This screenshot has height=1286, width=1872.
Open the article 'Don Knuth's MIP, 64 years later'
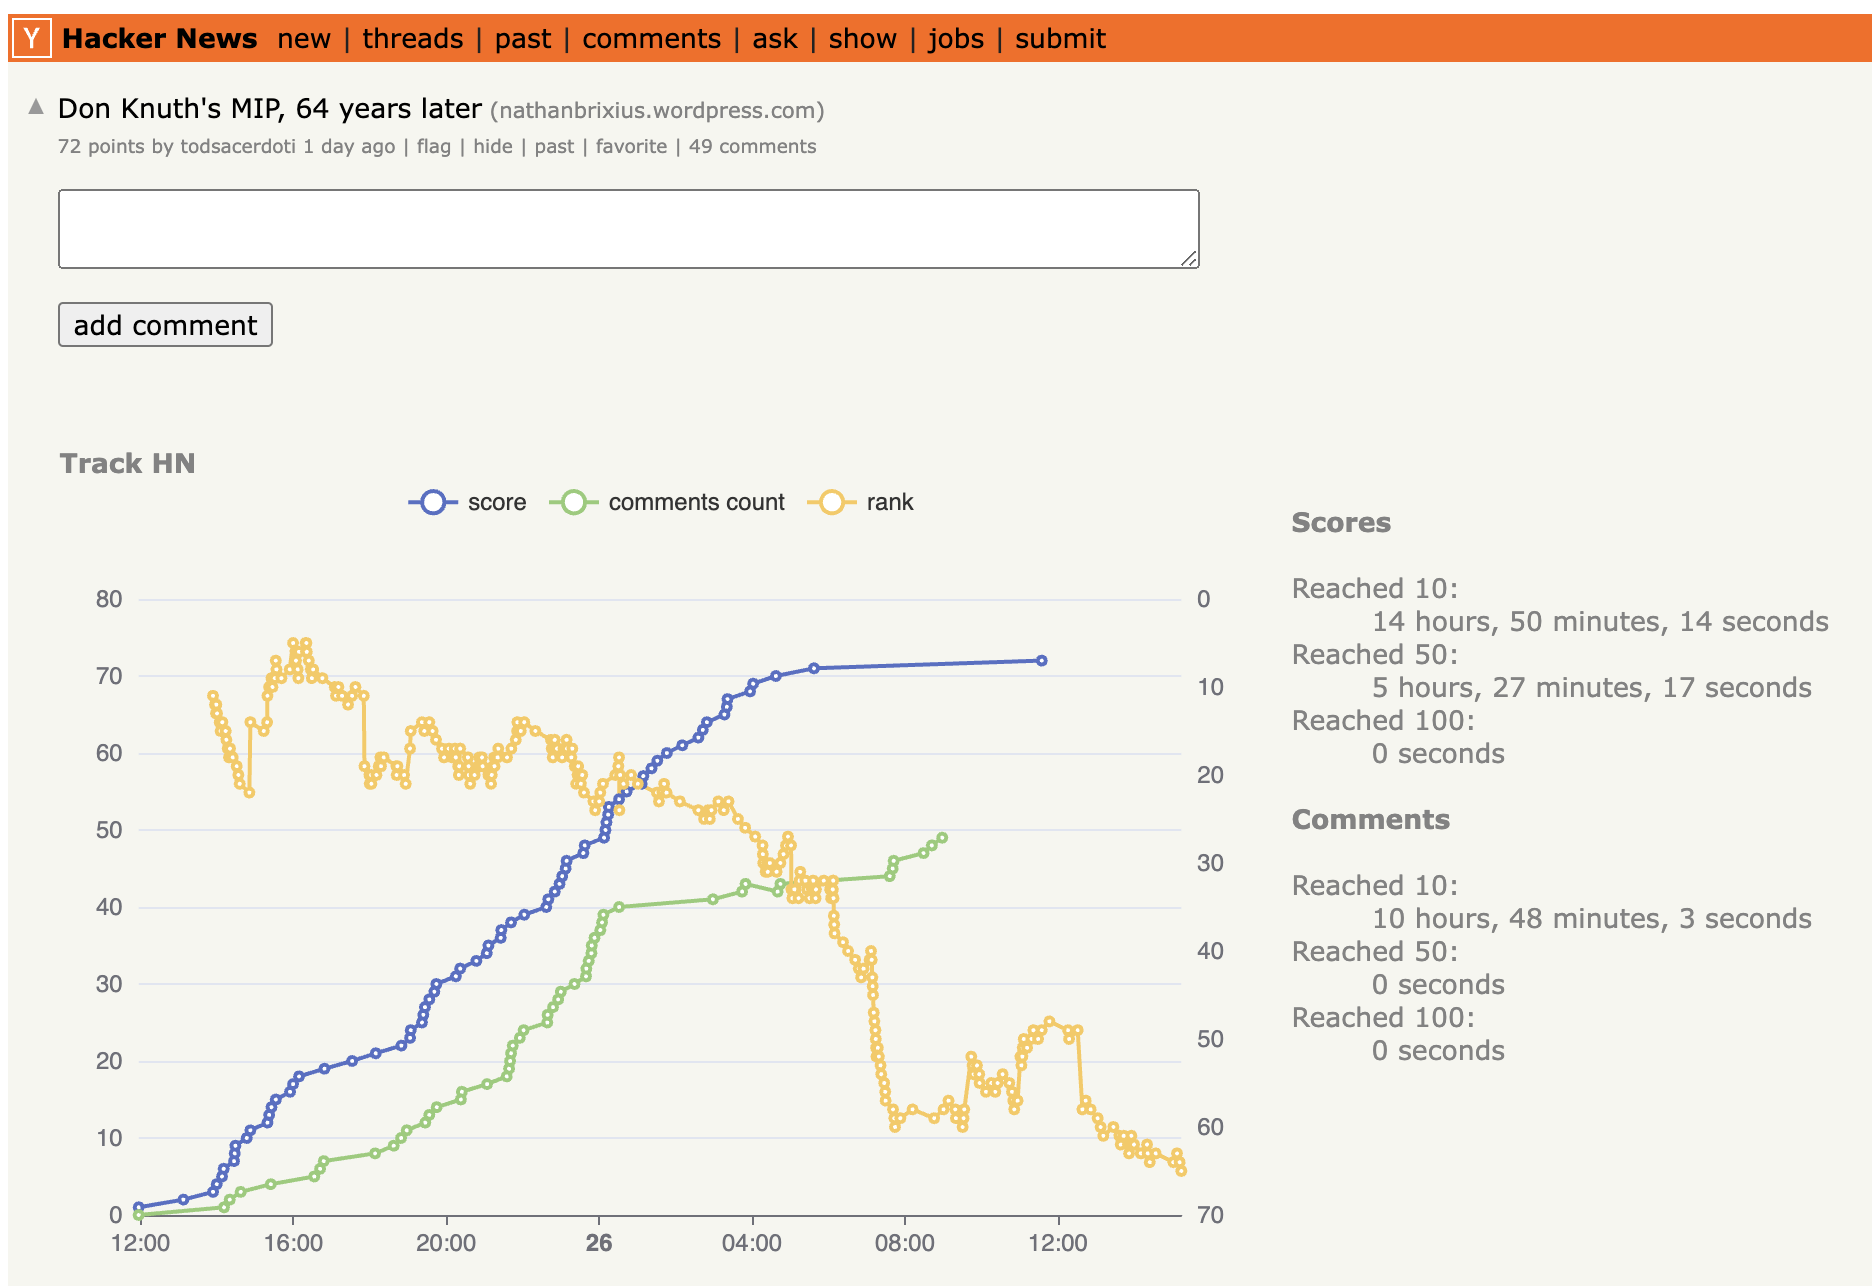(x=270, y=108)
